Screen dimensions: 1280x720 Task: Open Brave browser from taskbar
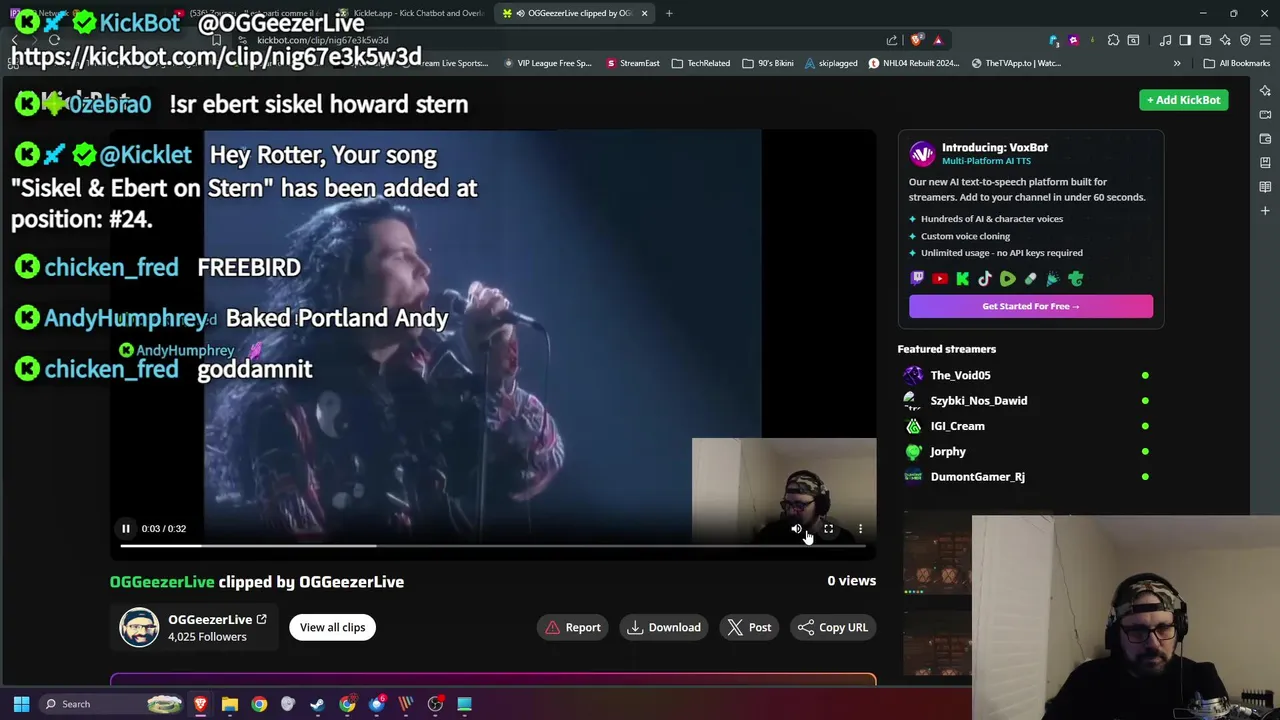[x=201, y=704]
